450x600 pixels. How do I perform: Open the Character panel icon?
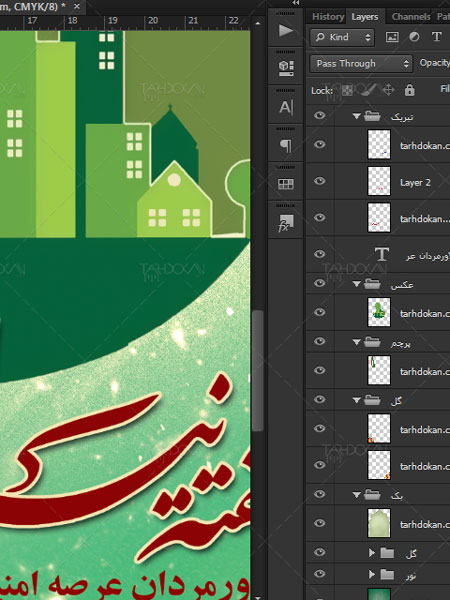pyautogui.click(x=285, y=107)
